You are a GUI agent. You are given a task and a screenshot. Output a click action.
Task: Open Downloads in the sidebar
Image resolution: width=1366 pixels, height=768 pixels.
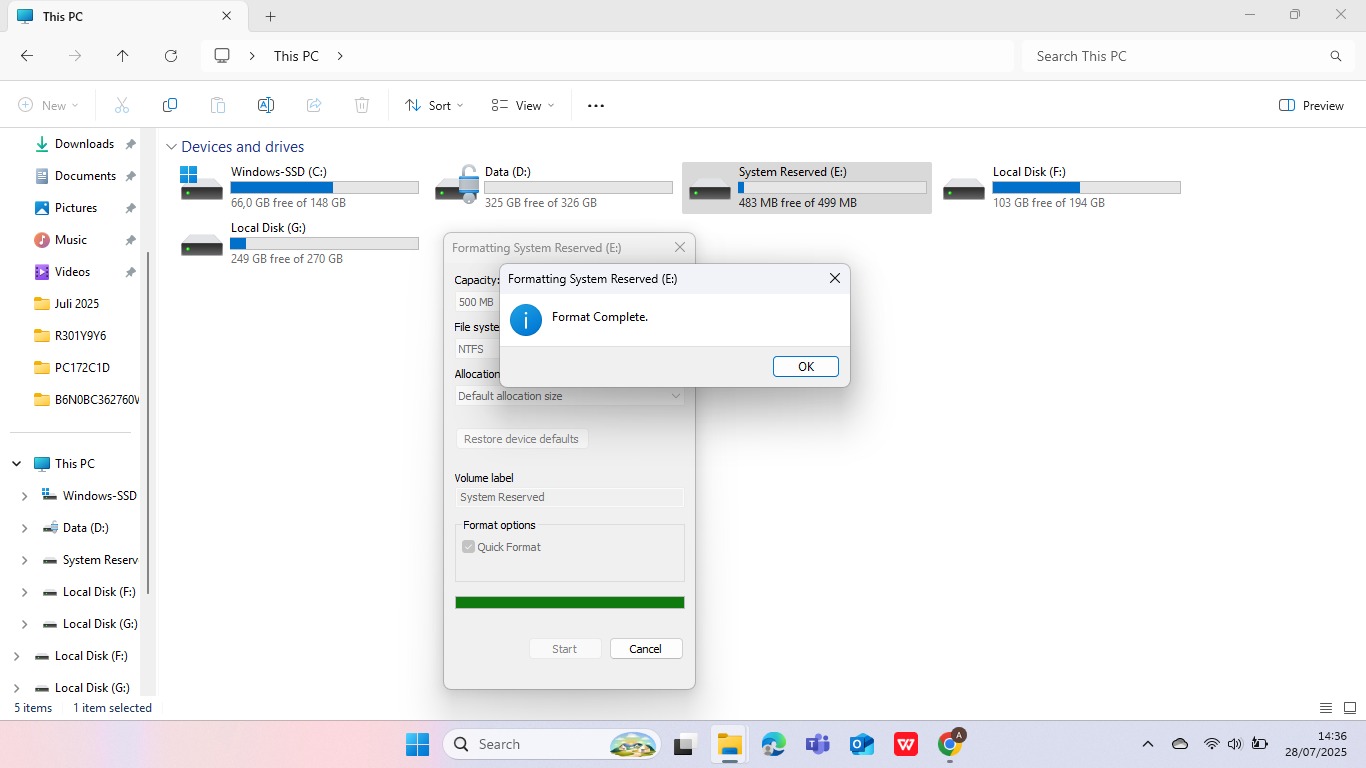(84, 144)
